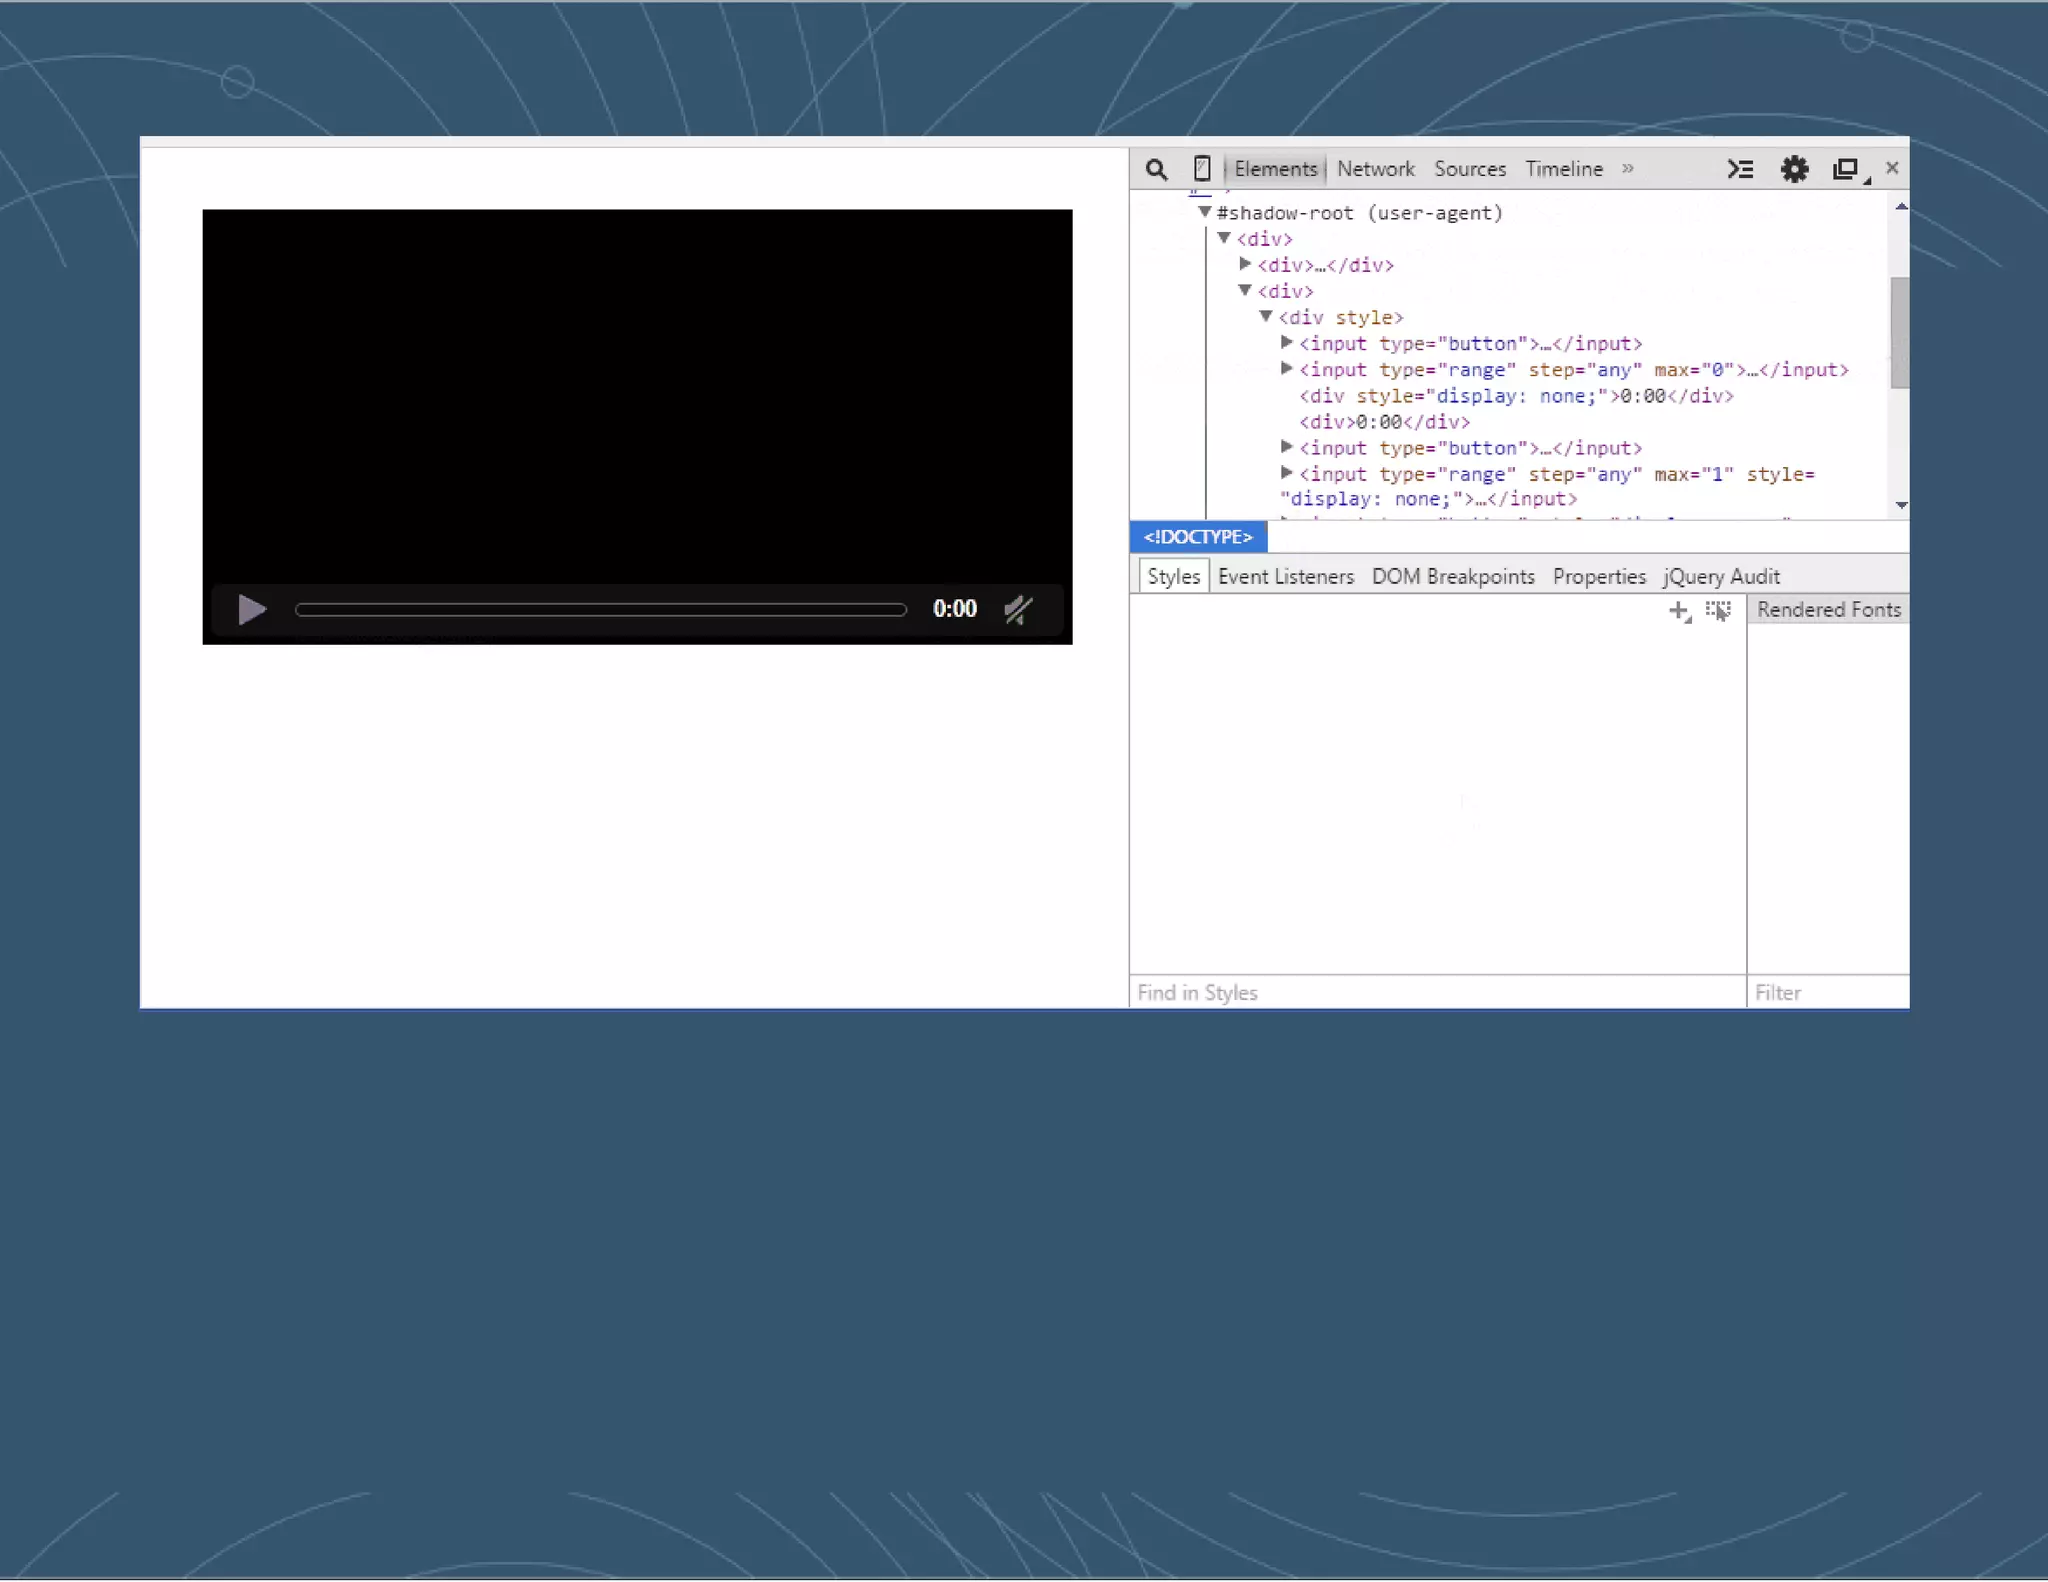Toggle element state icon in Styles
Image resolution: width=2048 pixels, height=1582 pixels.
click(1718, 611)
